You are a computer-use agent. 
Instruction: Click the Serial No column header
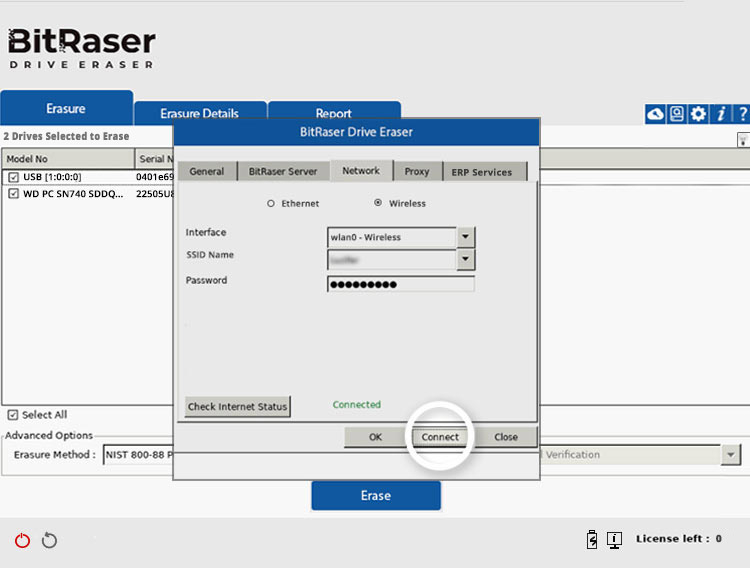tap(154, 159)
